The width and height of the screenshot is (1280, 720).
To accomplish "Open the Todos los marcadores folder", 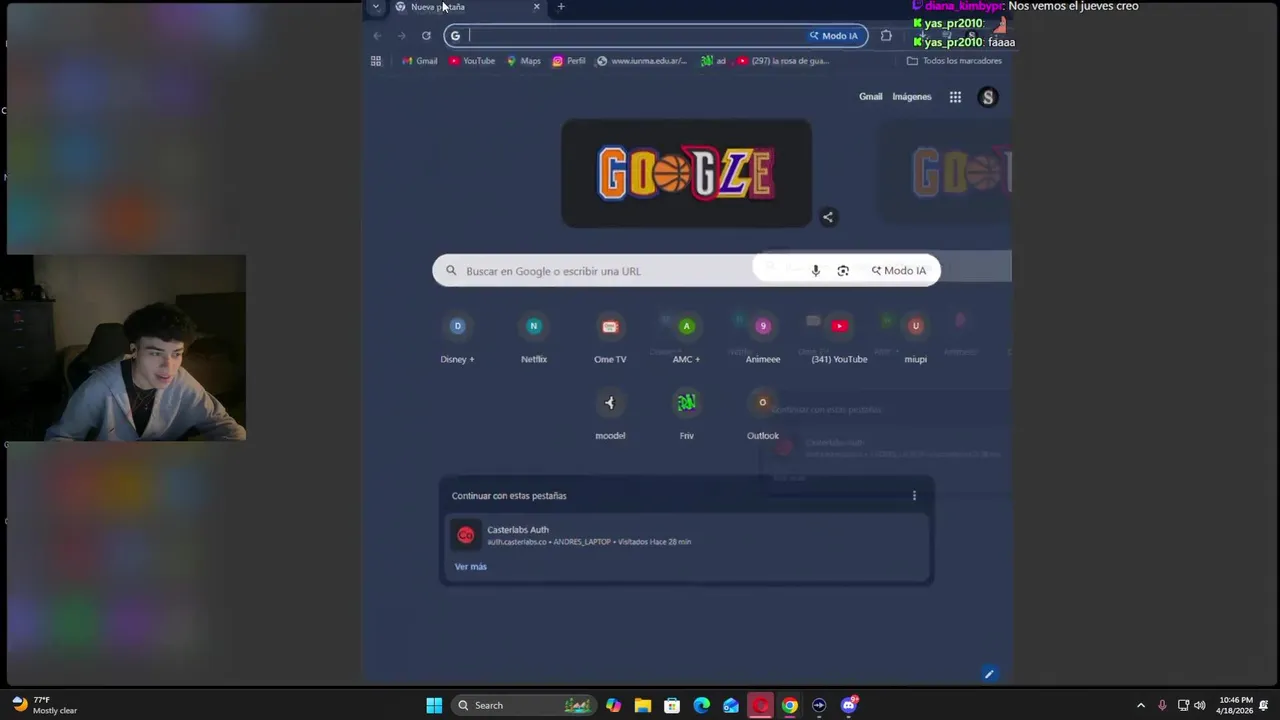I will click(x=954, y=61).
